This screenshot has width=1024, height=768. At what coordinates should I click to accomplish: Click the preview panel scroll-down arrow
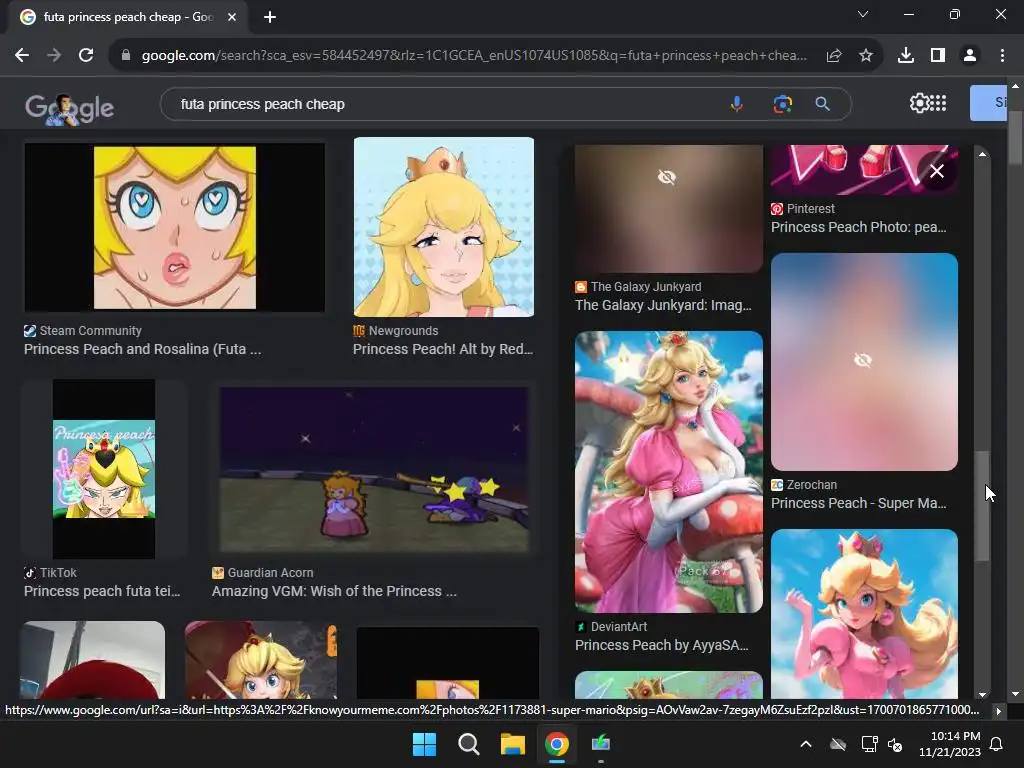coord(982,695)
